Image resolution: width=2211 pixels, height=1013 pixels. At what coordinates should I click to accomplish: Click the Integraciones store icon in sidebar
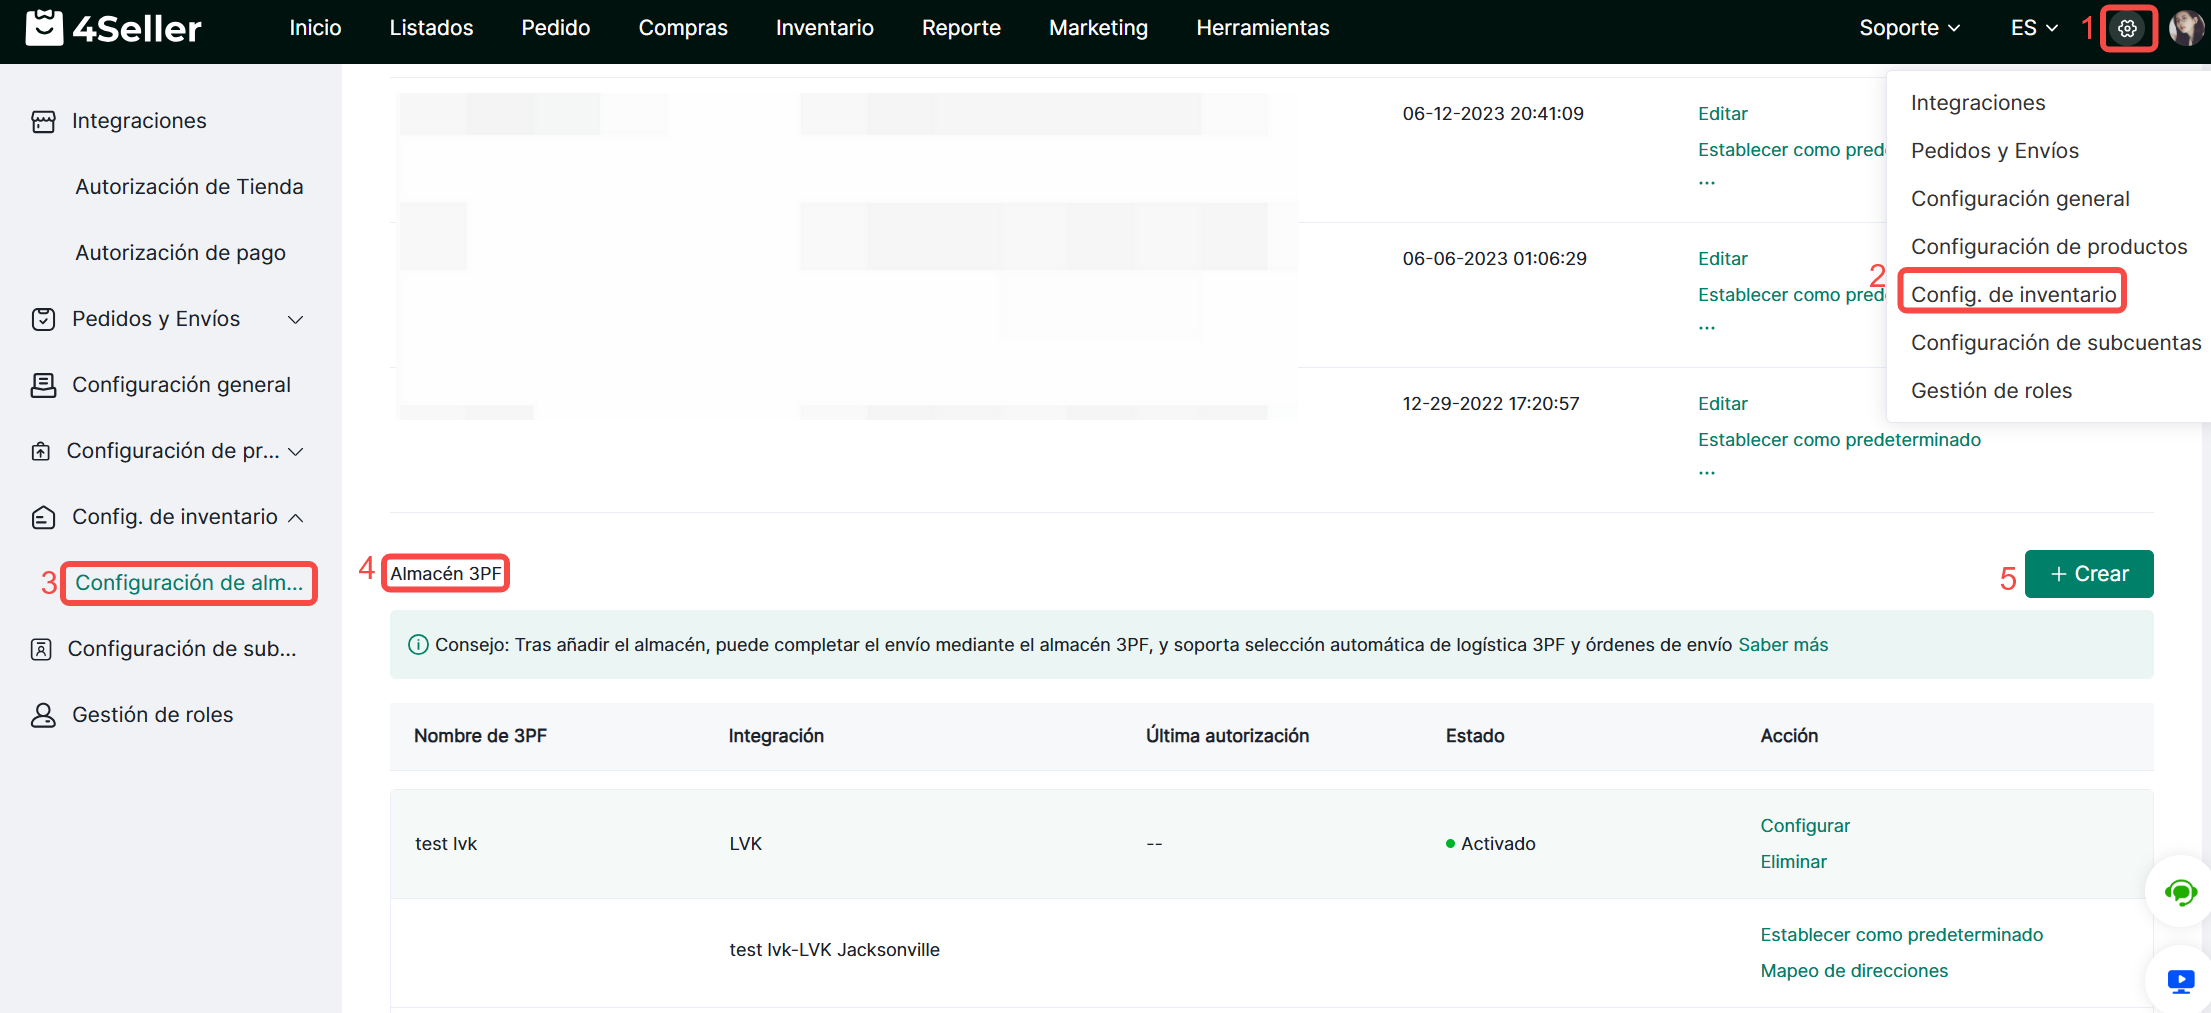point(43,121)
